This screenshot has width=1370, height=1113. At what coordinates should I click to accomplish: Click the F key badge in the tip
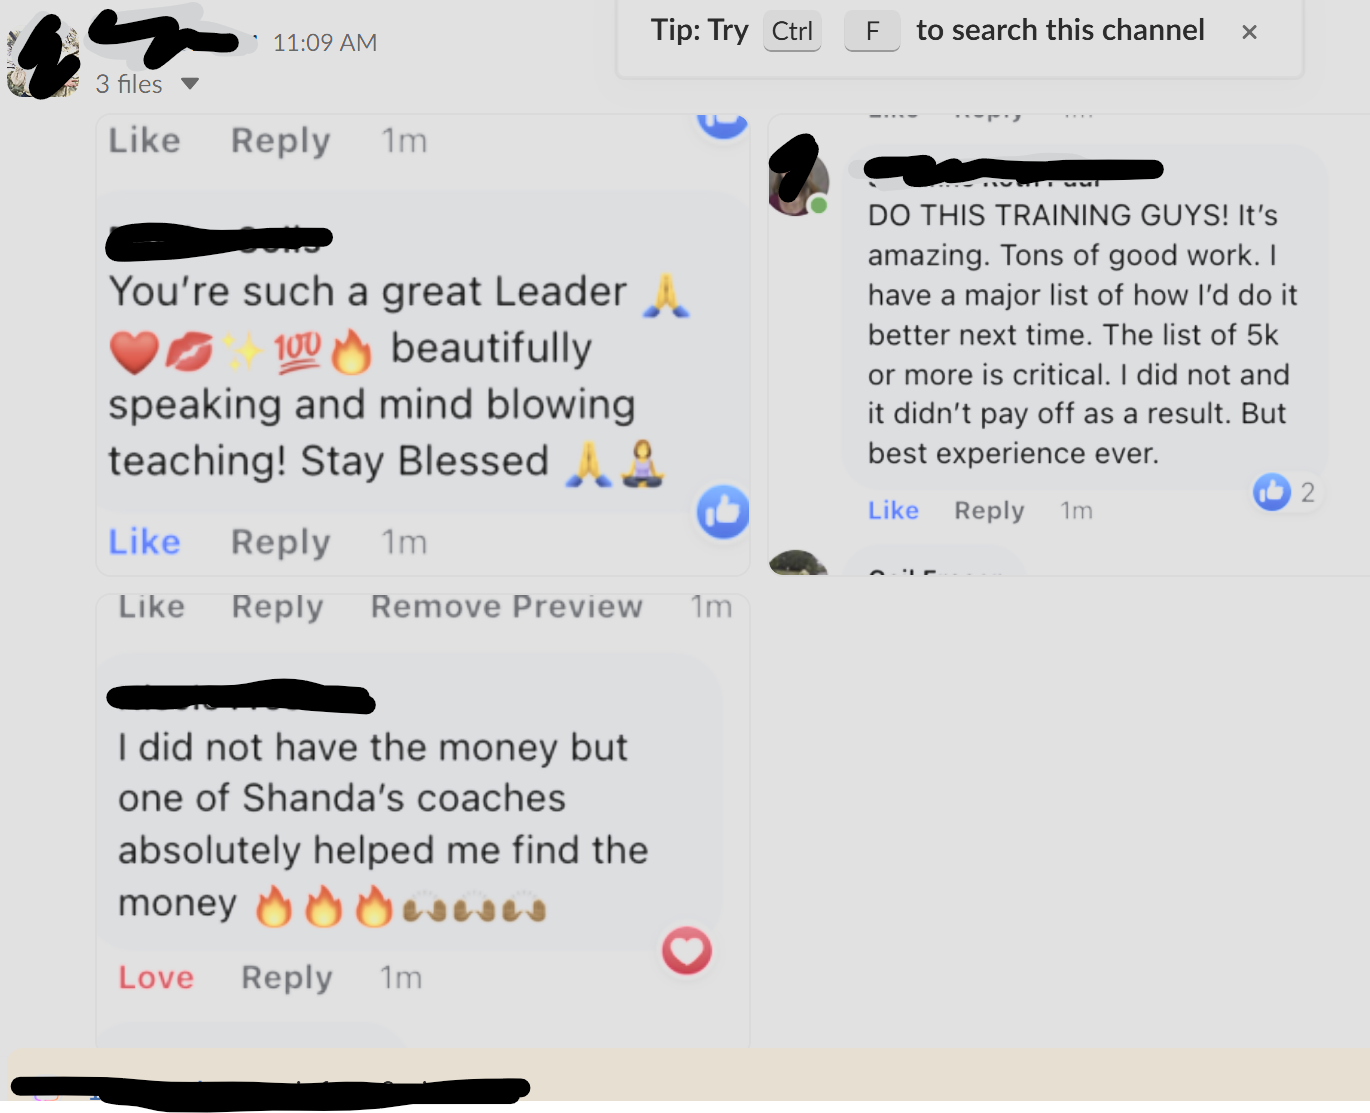(872, 31)
